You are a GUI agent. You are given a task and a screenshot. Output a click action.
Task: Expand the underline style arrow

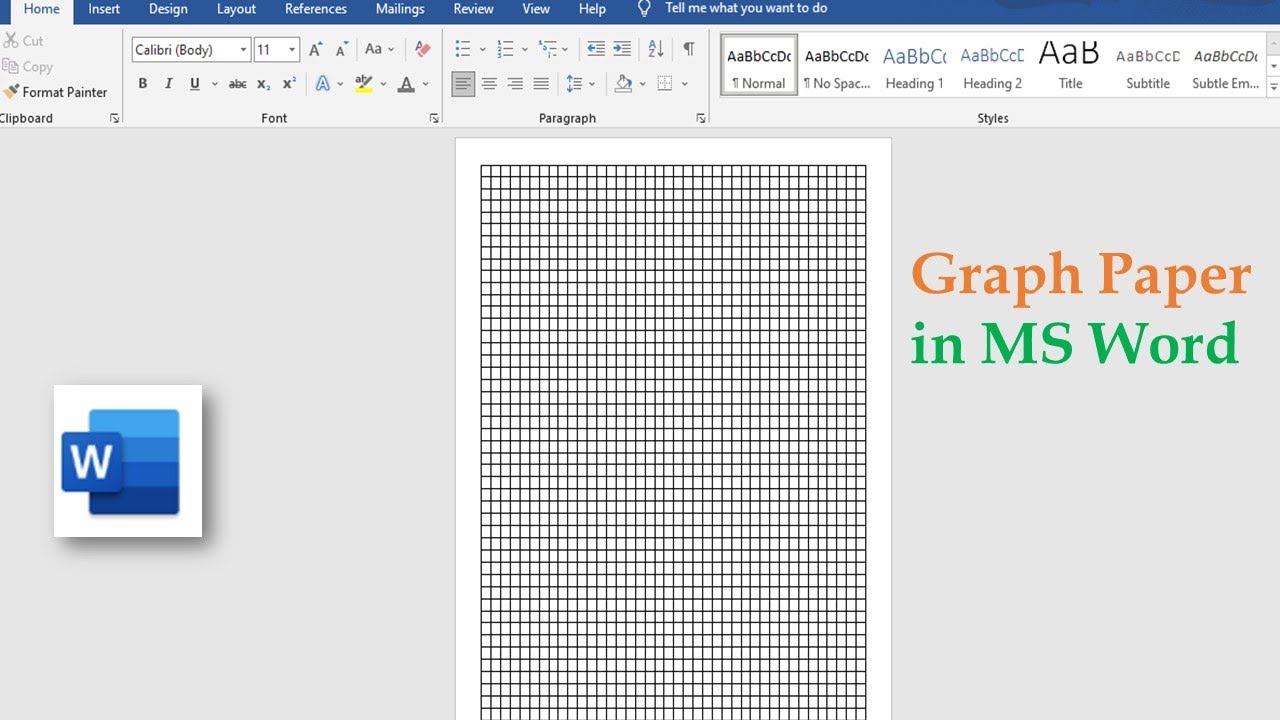[215, 84]
